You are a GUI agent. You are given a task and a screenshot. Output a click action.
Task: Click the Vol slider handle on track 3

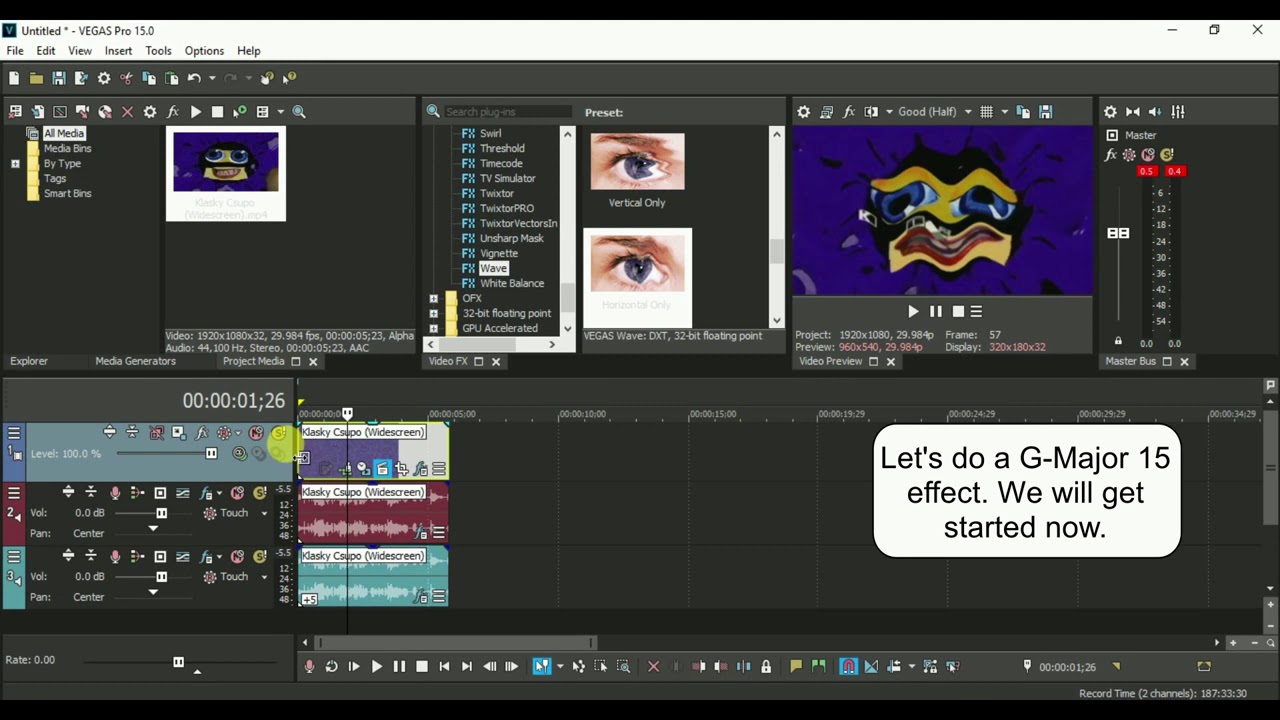coord(161,577)
